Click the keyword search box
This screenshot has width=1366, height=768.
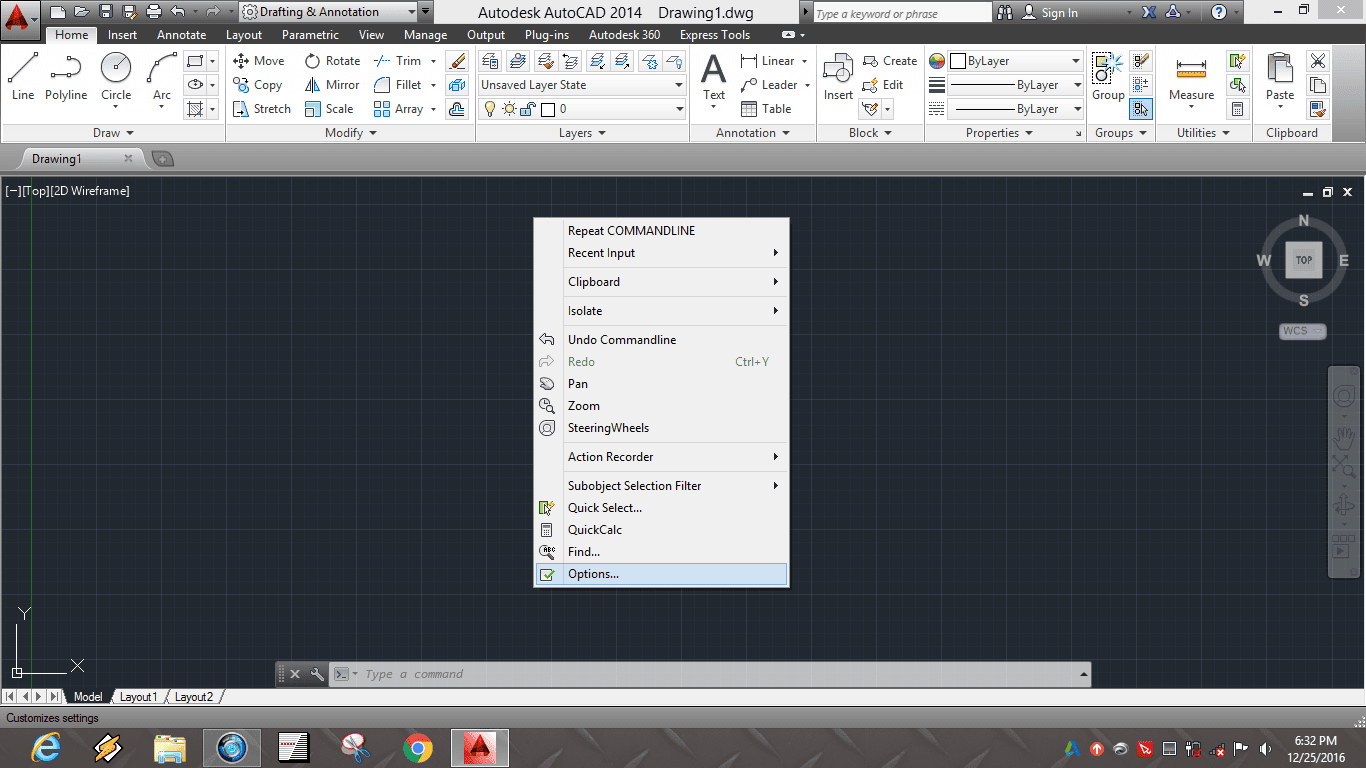(x=901, y=13)
